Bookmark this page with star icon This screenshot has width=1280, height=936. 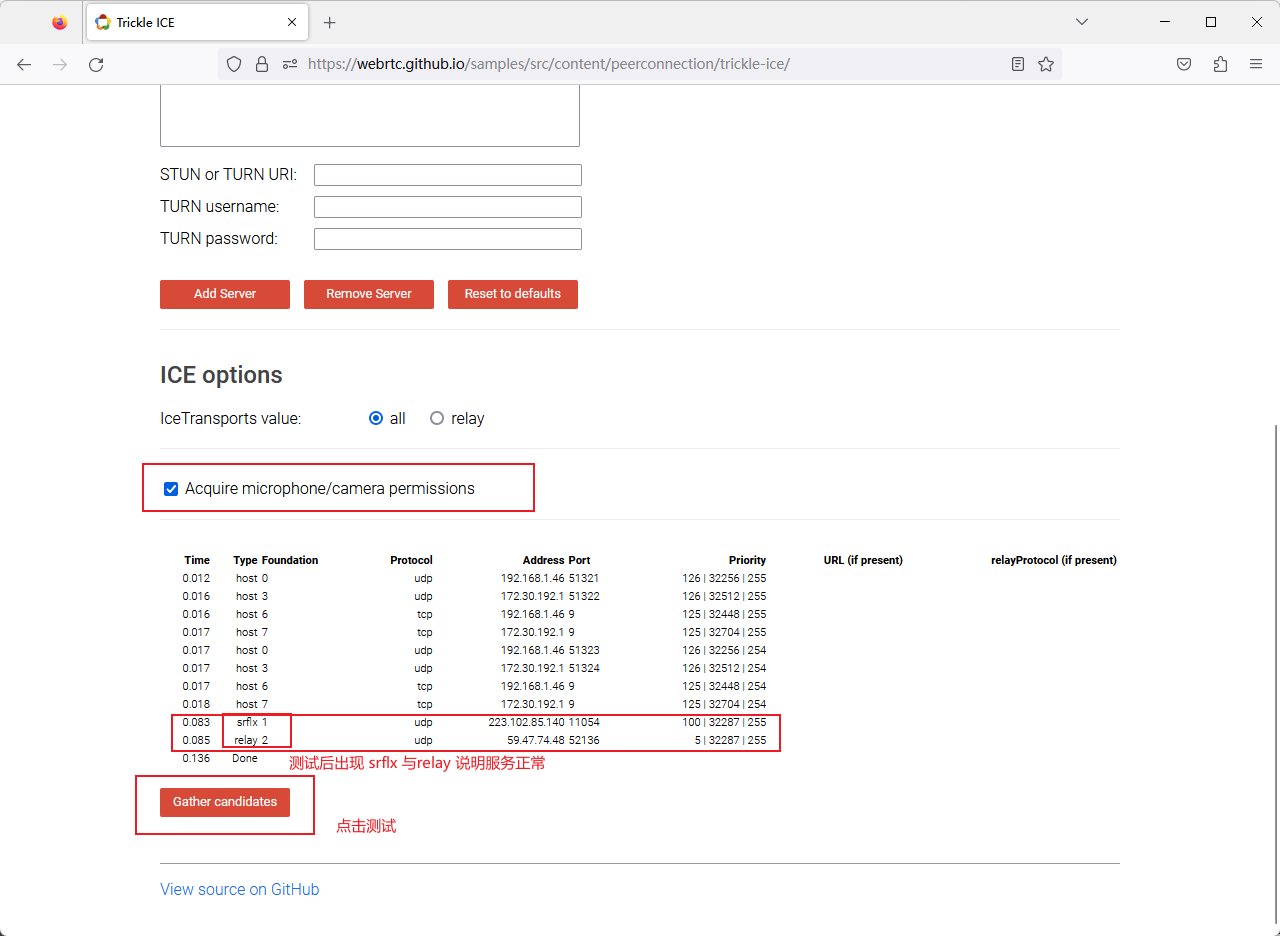pyautogui.click(x=1046, y=64)
